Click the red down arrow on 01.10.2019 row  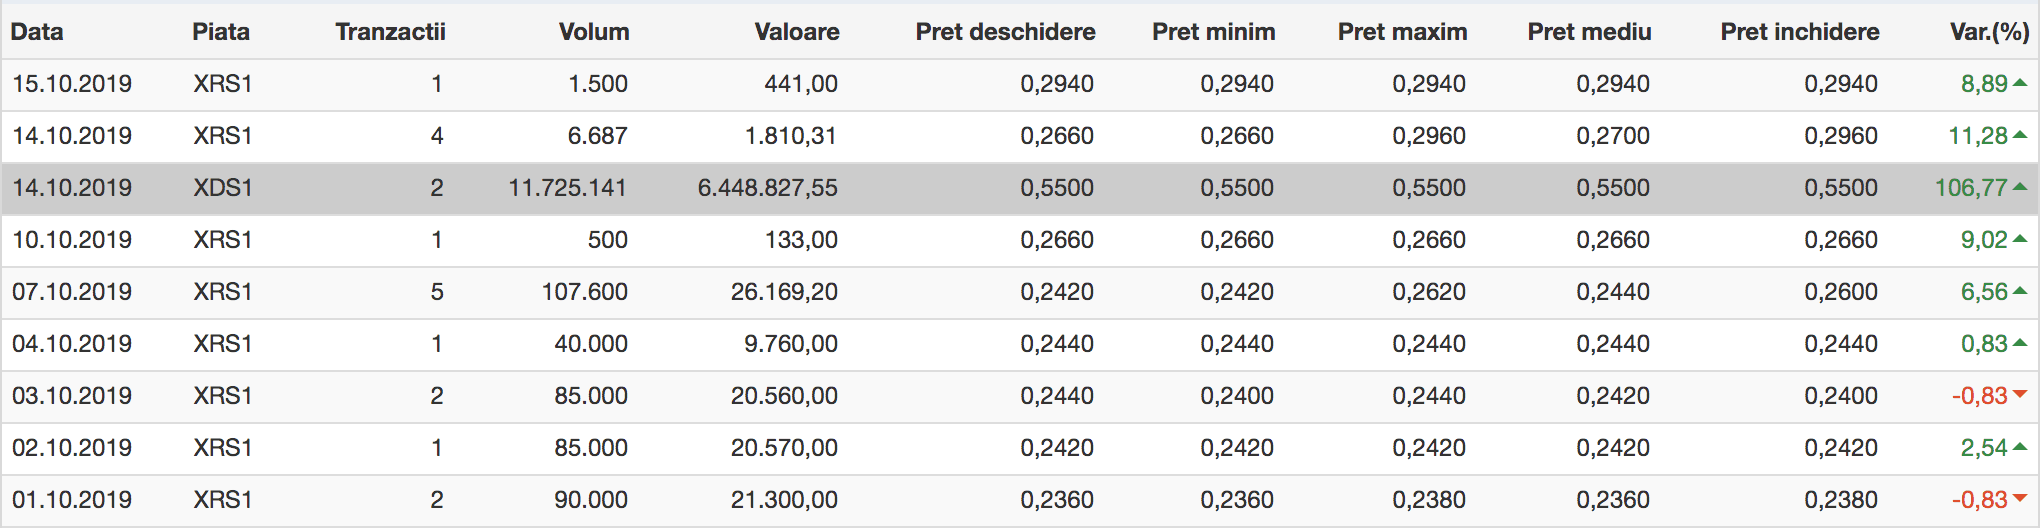point(2020,499)
